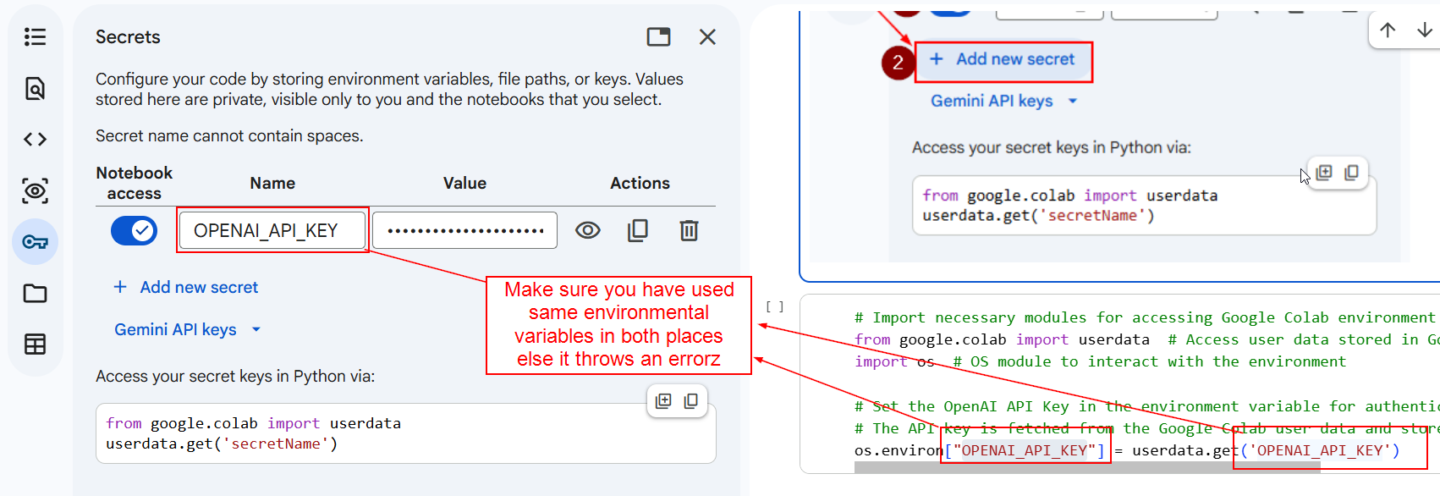Viewport: 1440px width, 496px height.
Task: Open the Code snippets sidebar icon
Action: pos(35,139)
